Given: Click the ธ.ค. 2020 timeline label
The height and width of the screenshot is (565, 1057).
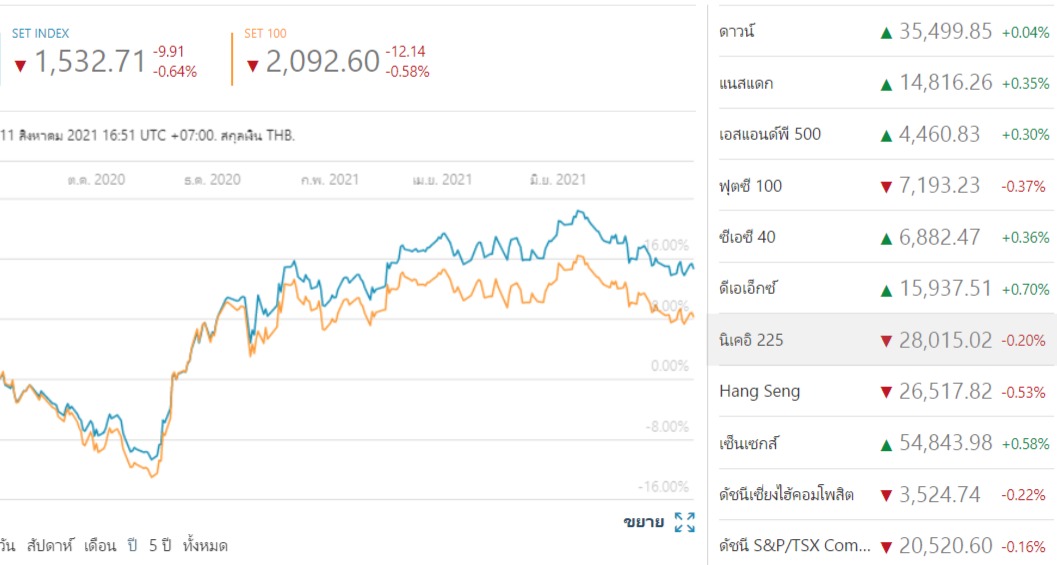Looking at the screenshot, I should [212, 180].
